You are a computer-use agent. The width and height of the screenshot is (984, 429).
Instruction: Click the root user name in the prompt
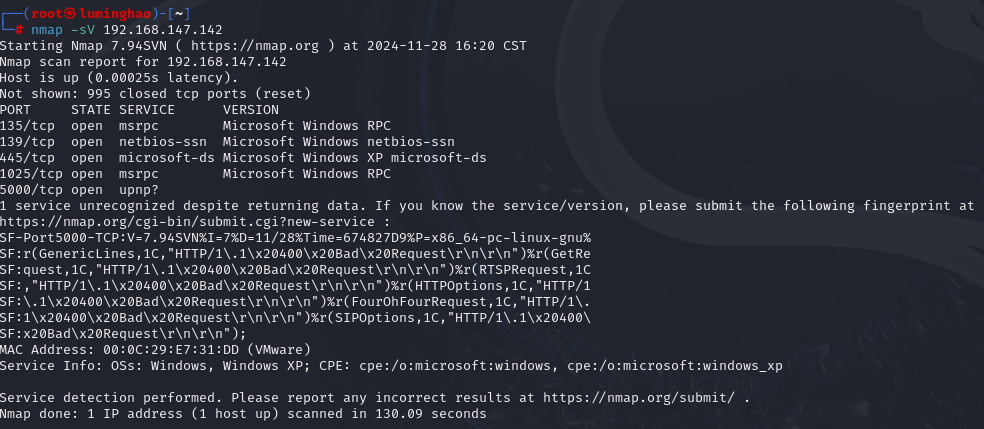[x=50, y=14]
